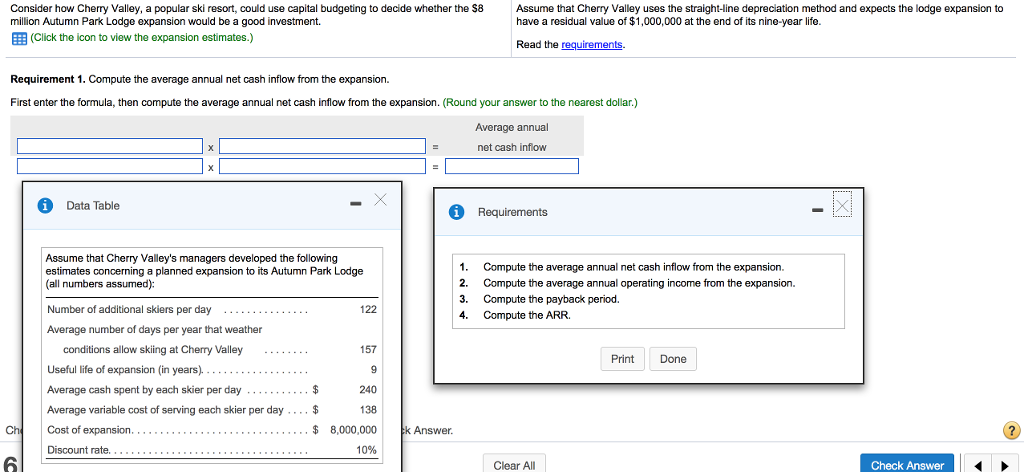Click the first formula input field, top row
Viewport: 1024px width, 472px height.
[x=110, y=146]
